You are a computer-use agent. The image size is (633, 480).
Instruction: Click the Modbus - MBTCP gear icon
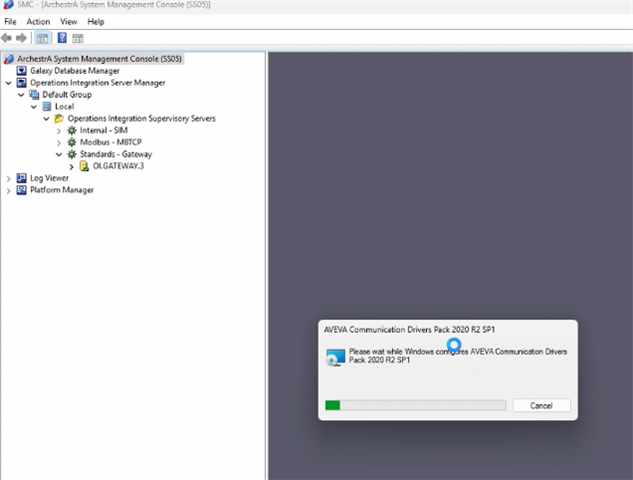72,142
